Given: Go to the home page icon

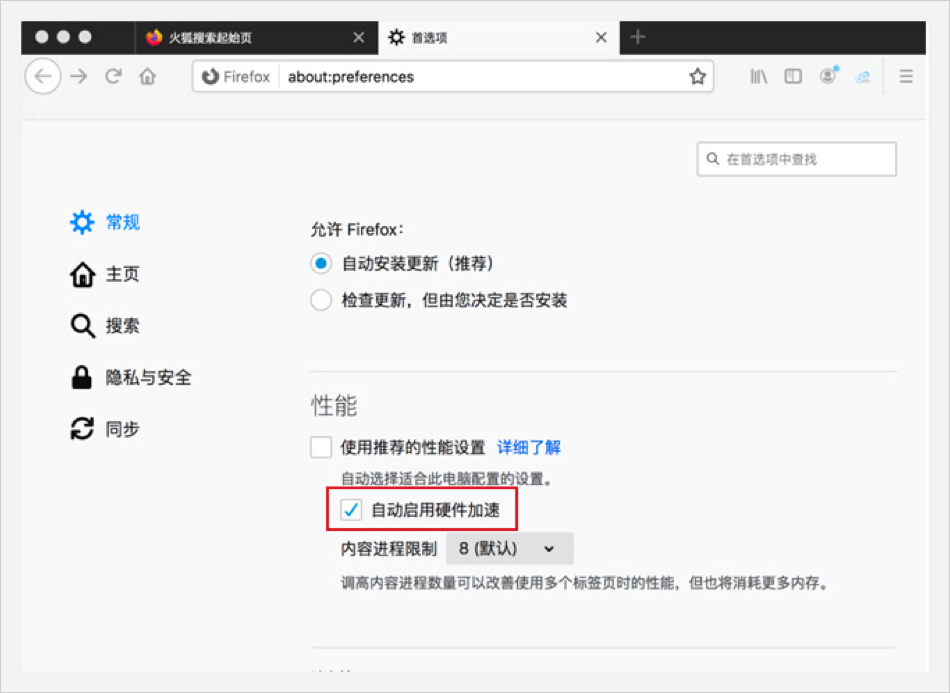Looking at the screenshot, I should tap(148, 76).
